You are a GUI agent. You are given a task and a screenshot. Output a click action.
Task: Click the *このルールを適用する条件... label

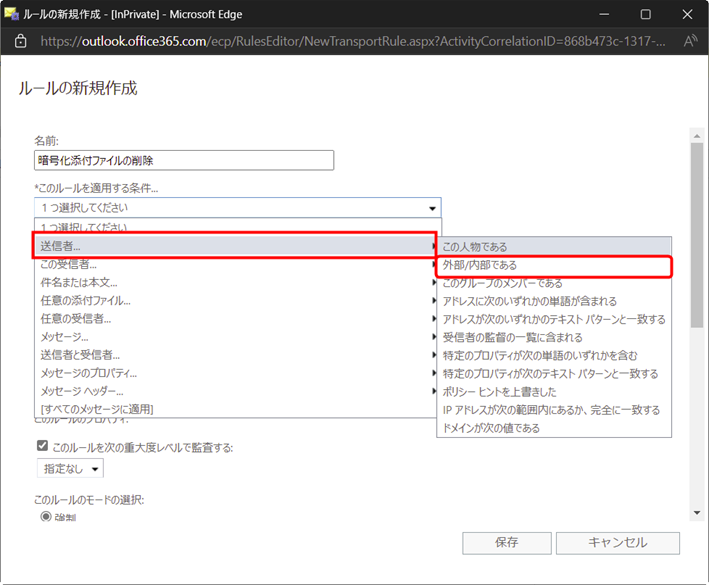pyautogui.click(x=96, y=189)
